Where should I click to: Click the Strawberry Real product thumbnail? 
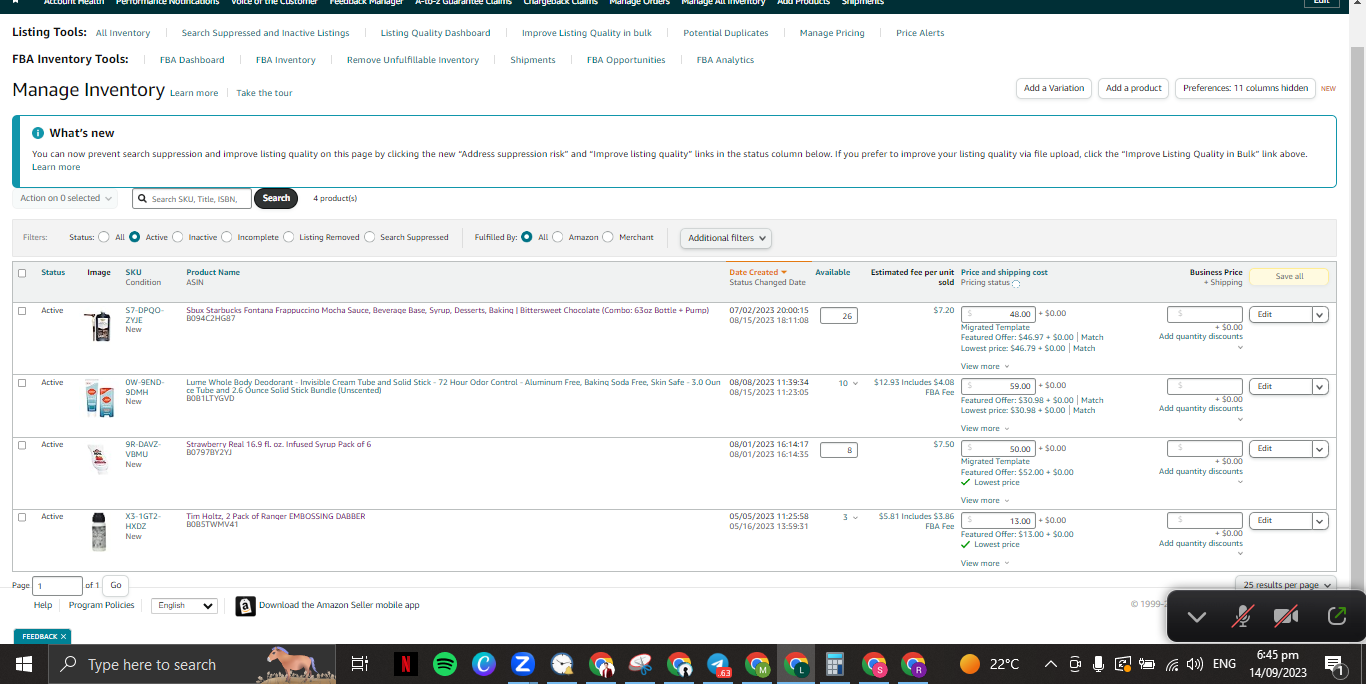point(97,459)
